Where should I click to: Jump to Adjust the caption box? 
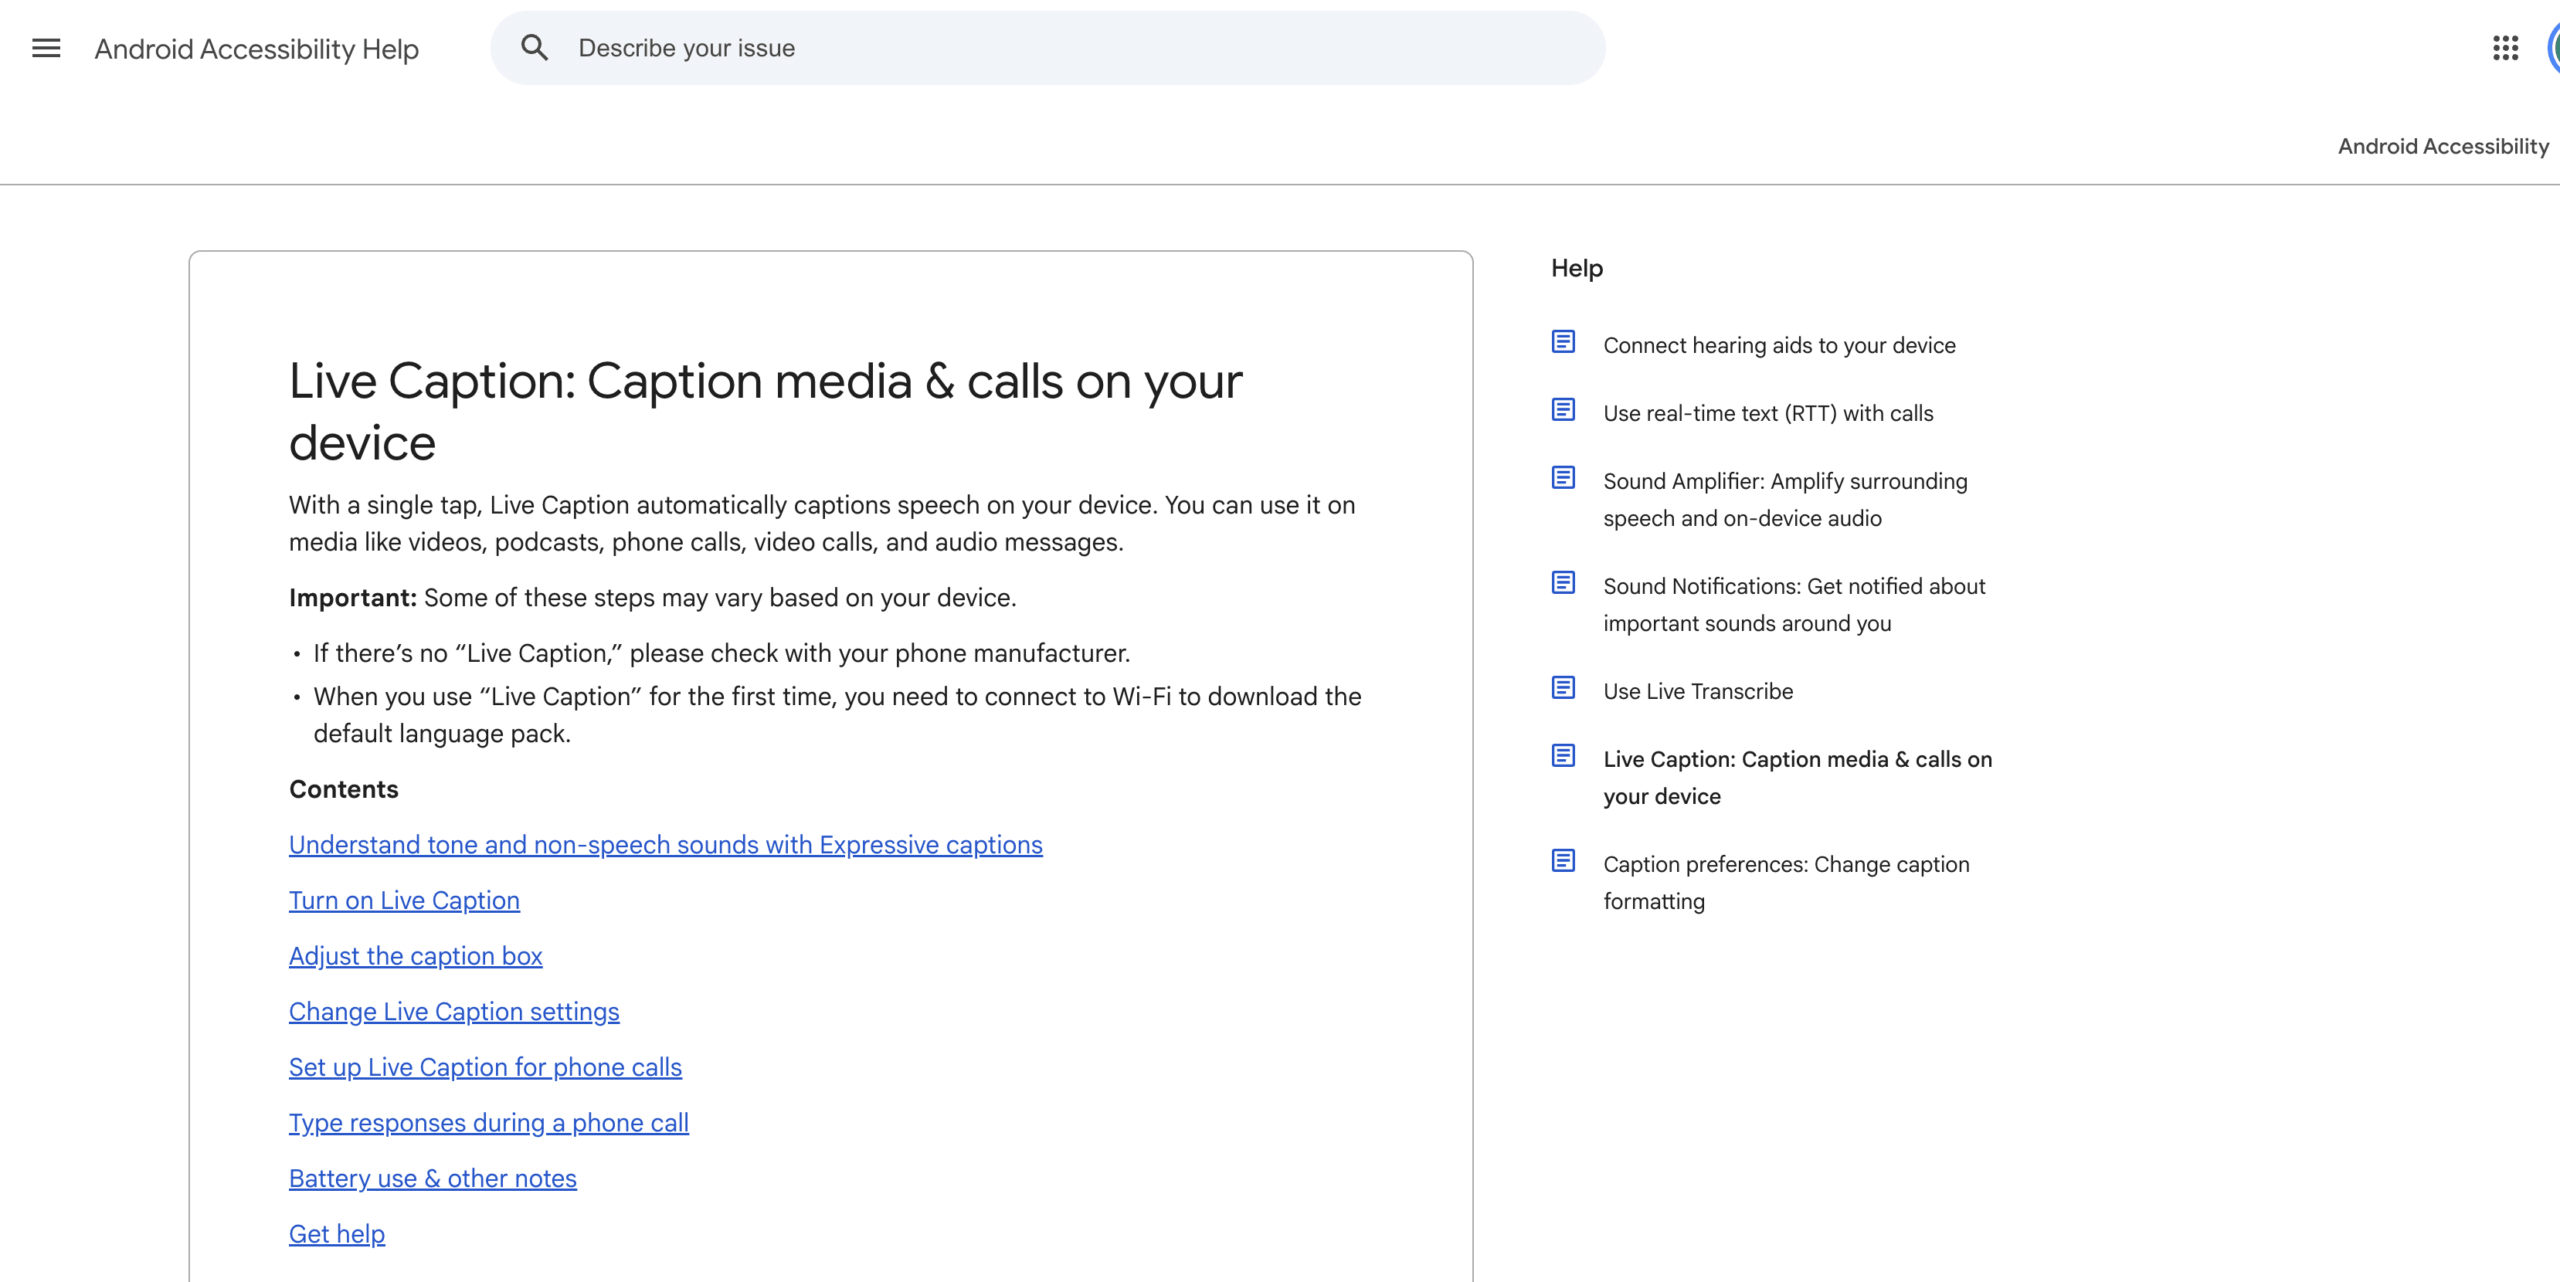tap(415, 956)
